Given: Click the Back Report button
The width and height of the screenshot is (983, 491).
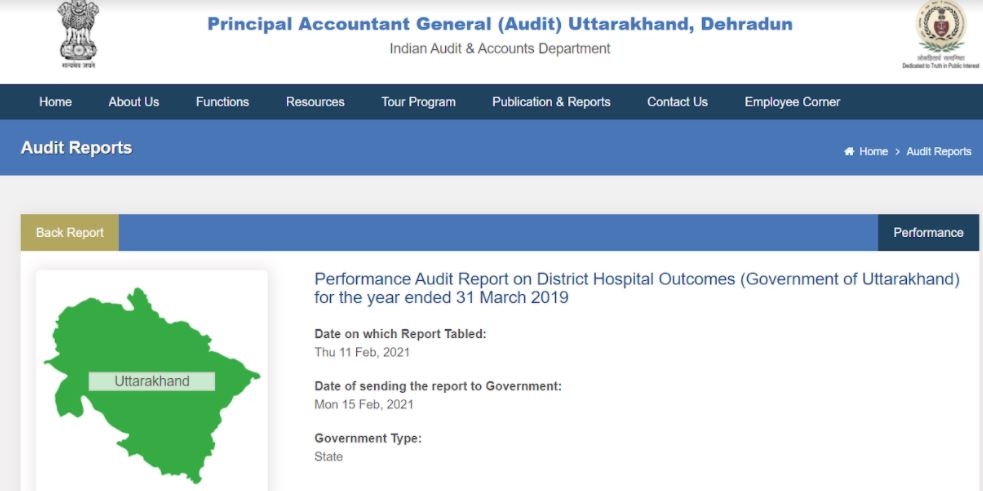Looking at the screenshot, I should pyautogui.click(x=70, y=233).
